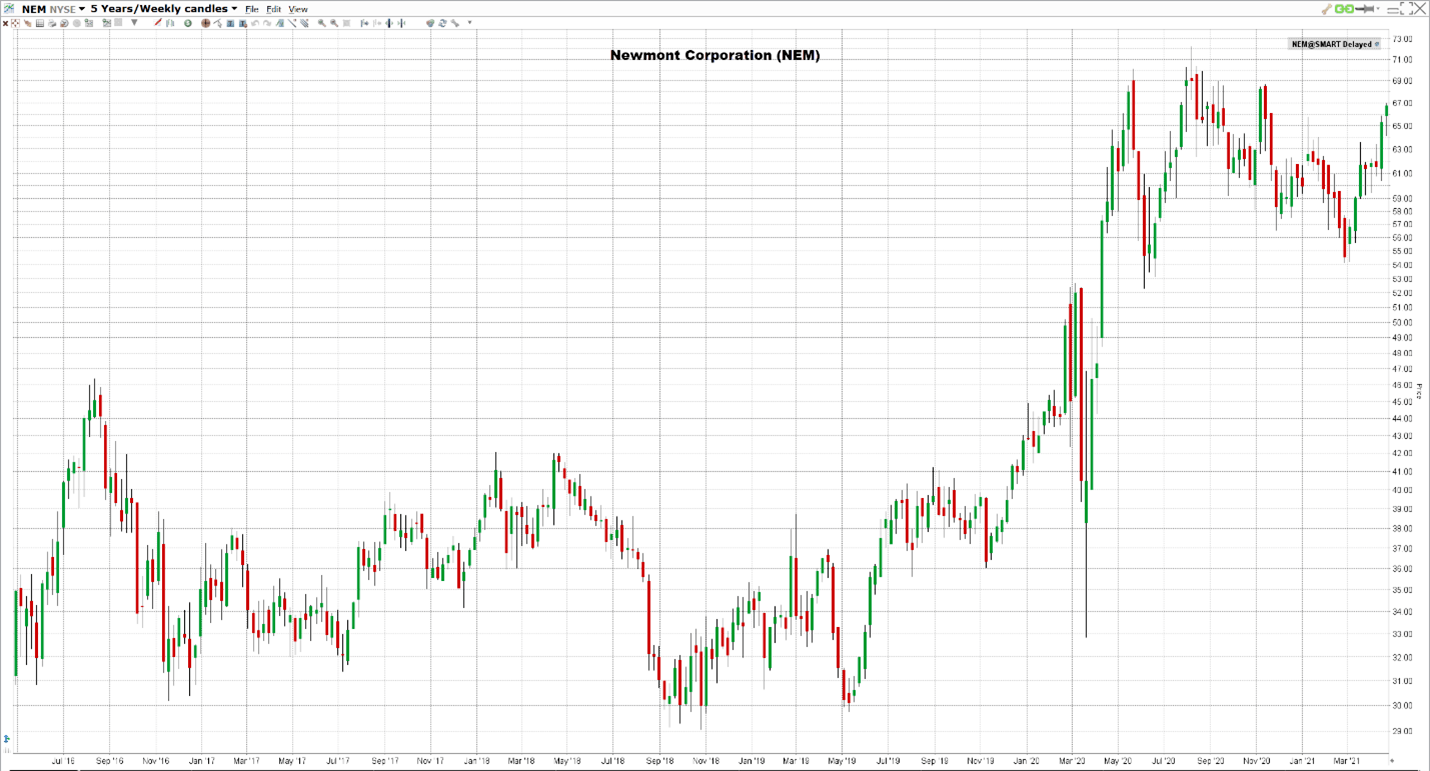Open the File menu

click(x=252, y=9)
